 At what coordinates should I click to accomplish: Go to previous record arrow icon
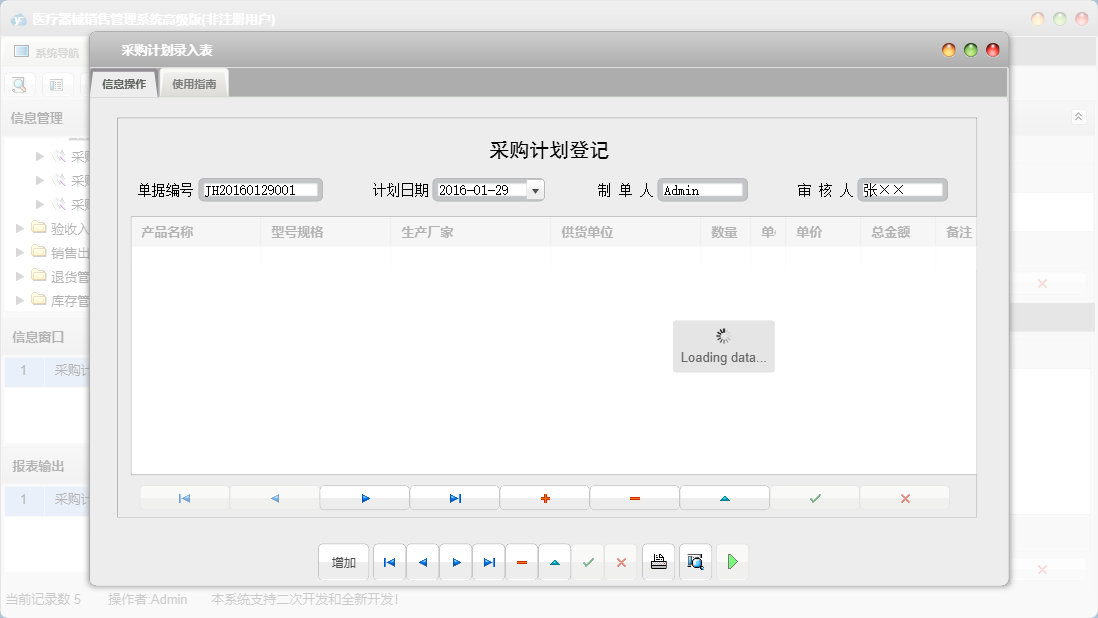coord(274,497)
